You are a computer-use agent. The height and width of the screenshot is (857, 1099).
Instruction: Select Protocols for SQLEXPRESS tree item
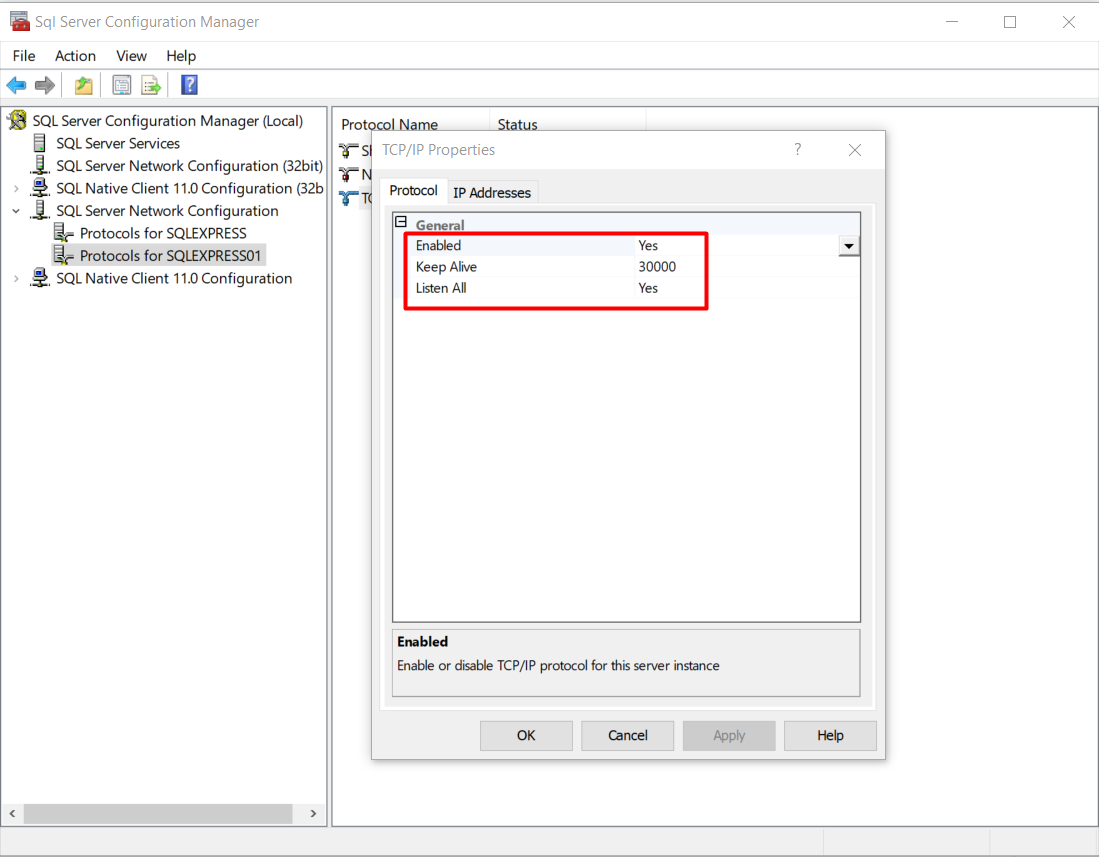pos(163,233)
